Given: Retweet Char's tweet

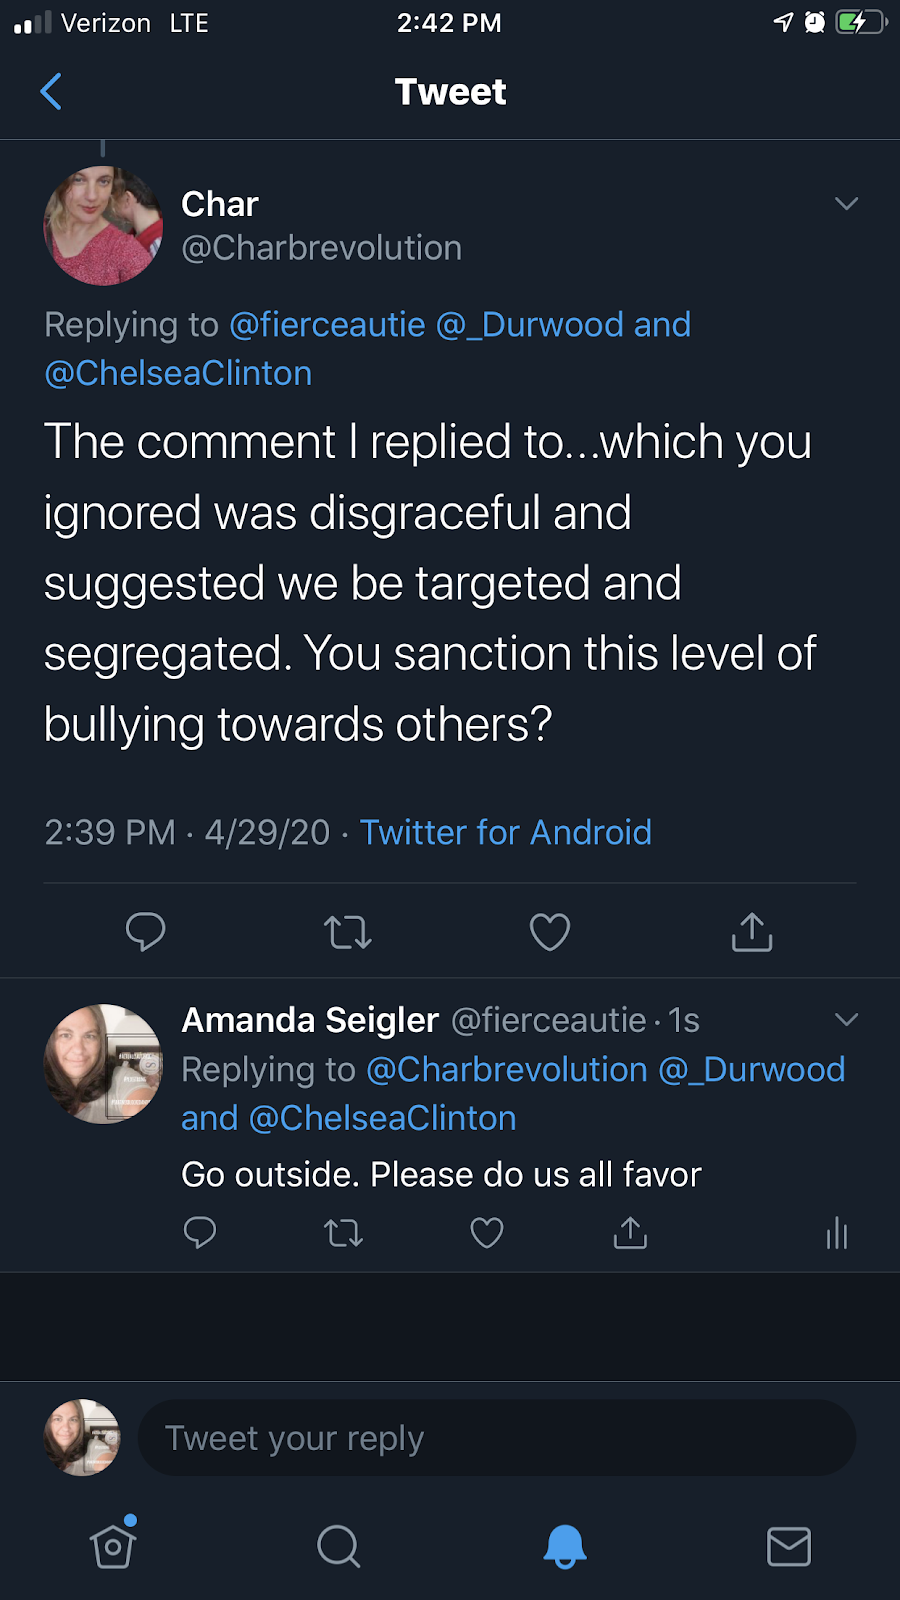Looking at the screenshot, I should pyautogui.click(x=348, y=932).
